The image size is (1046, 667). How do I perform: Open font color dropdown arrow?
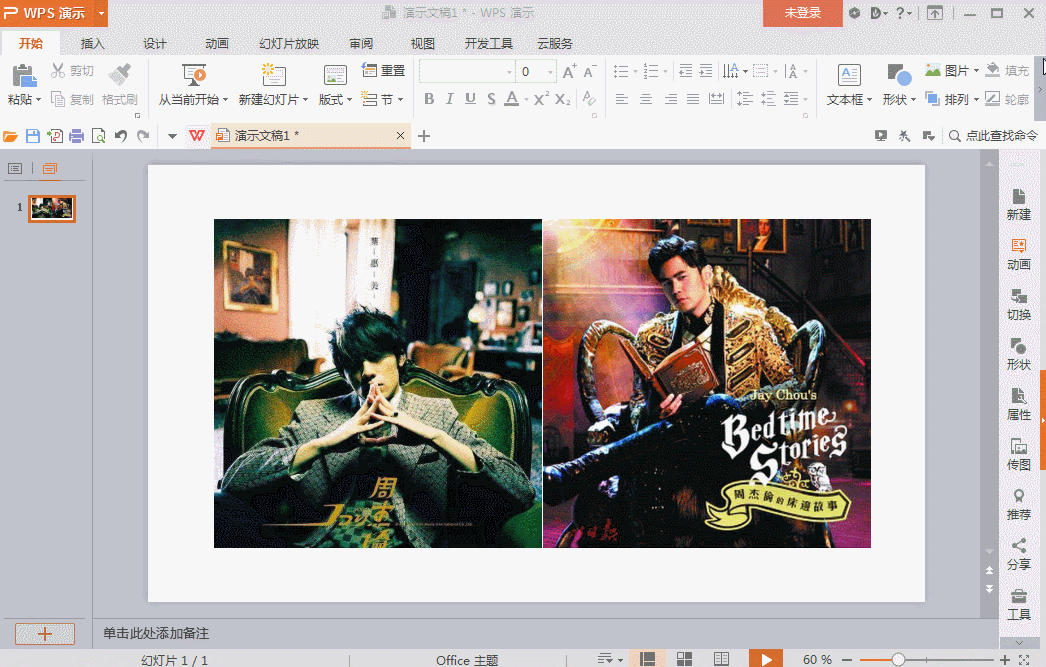click(526, 99)
